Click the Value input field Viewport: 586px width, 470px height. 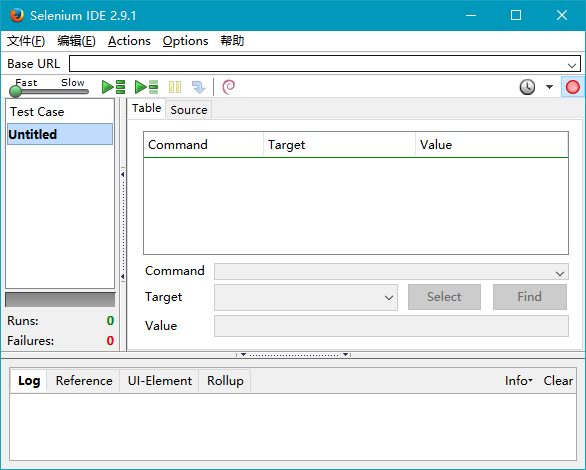pyautogui.click(x=391, y=326)
